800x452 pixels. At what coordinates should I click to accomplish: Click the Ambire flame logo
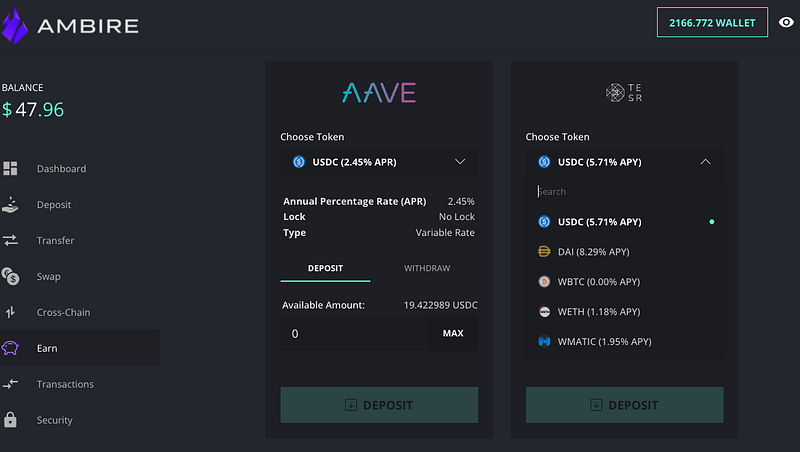coord(14,26)
